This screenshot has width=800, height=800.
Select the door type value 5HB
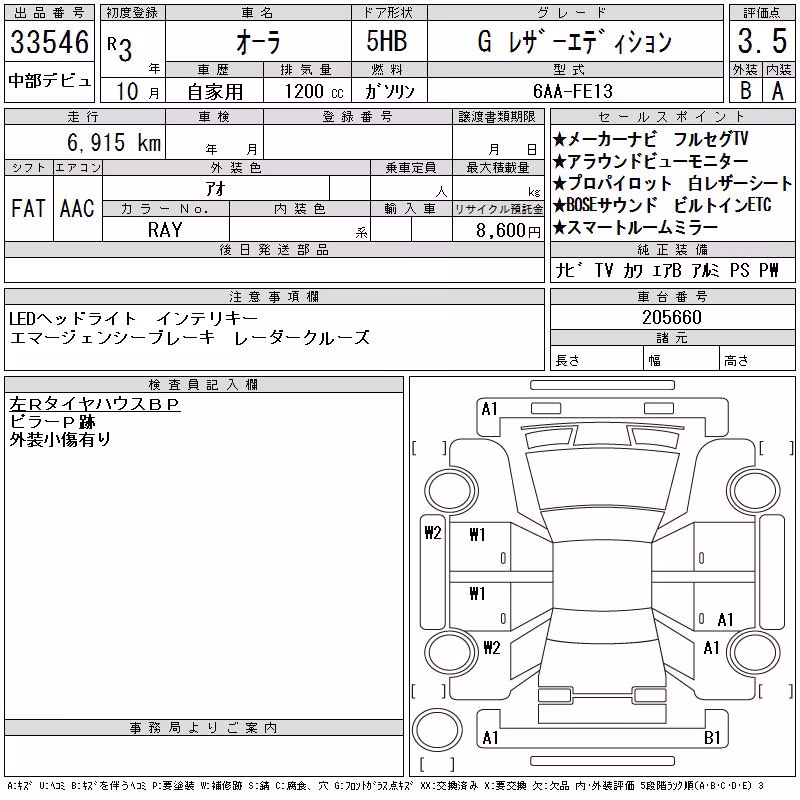pyautogui.click(x=387, y=41)
